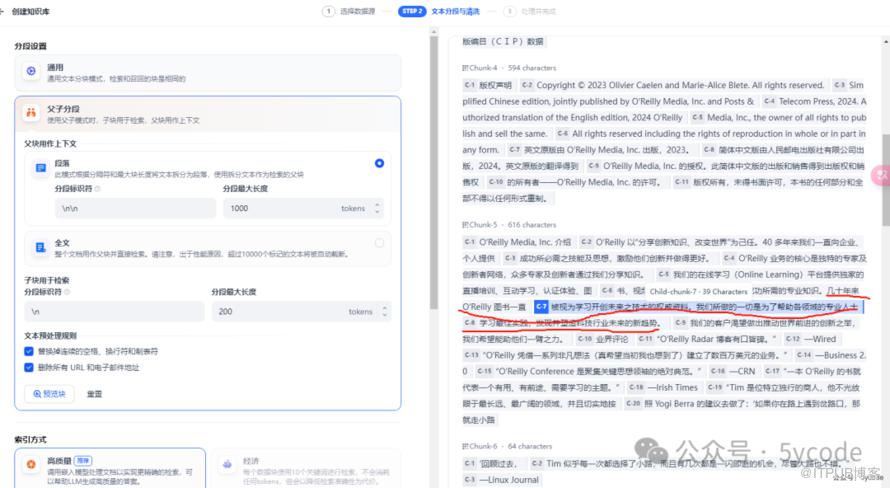Choose the 经济 index method card
This screenshot has height=488, width=890.
307,468
